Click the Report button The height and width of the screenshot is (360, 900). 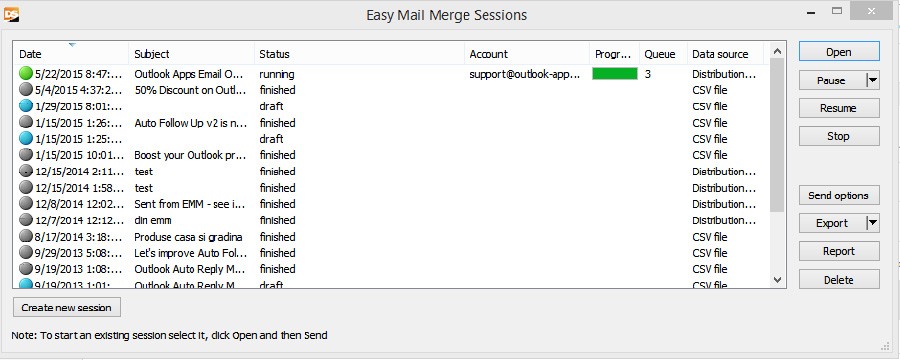[x=839, y=251]
